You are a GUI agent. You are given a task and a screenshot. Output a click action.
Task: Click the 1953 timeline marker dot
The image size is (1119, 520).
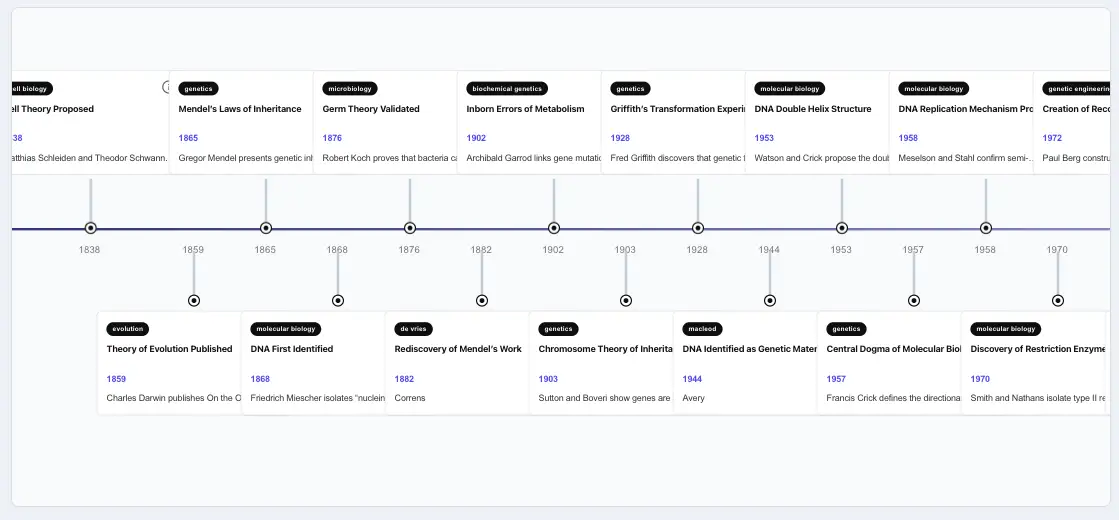[x=841, y=228]
